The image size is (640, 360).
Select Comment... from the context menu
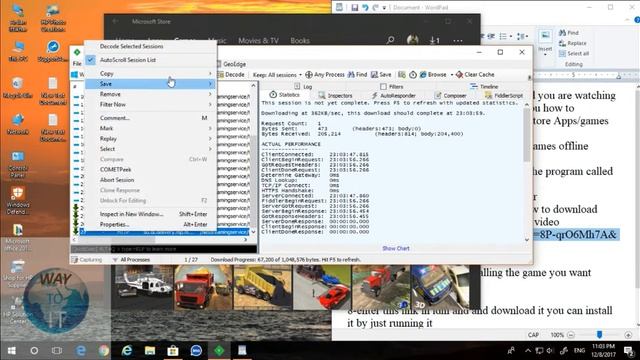(x=150, y=118)
